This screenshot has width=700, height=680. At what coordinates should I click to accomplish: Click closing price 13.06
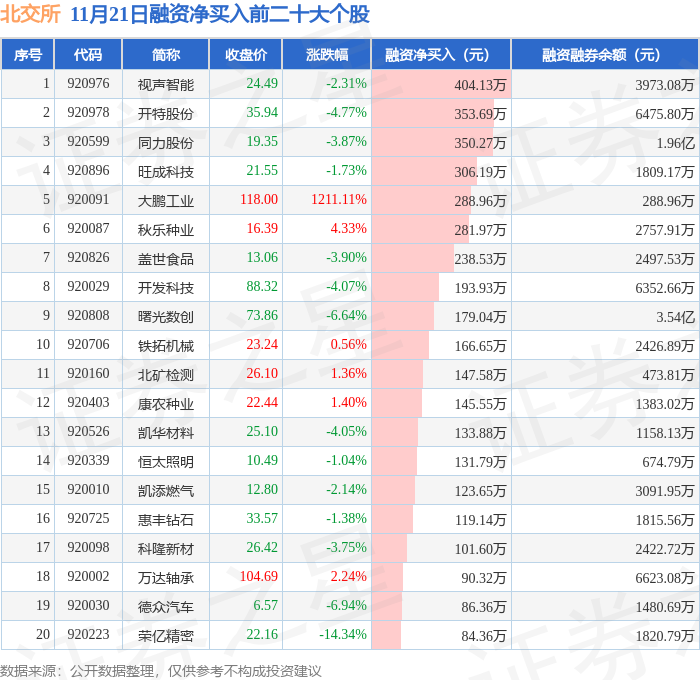click(x=262, y=257)
